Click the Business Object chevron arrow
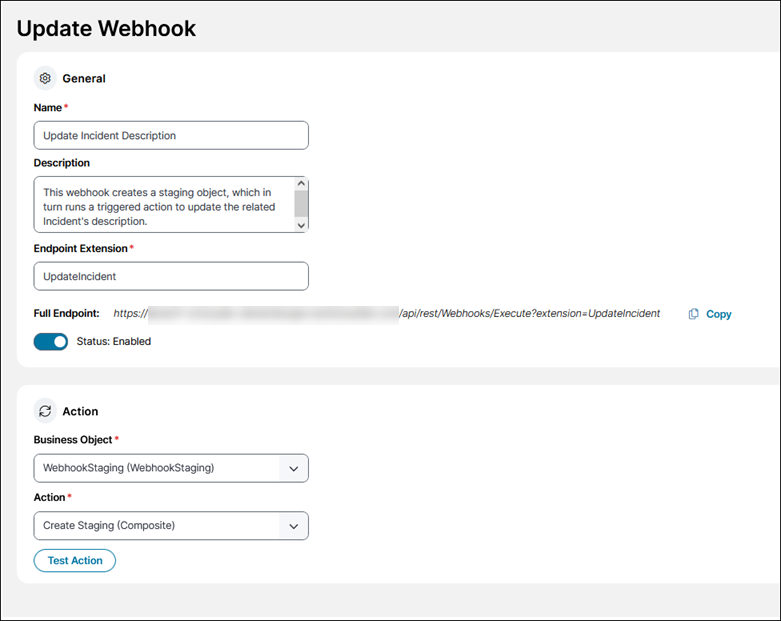This screenshot has width=781, height=621. pyautogui.click(x=293, y=468)
